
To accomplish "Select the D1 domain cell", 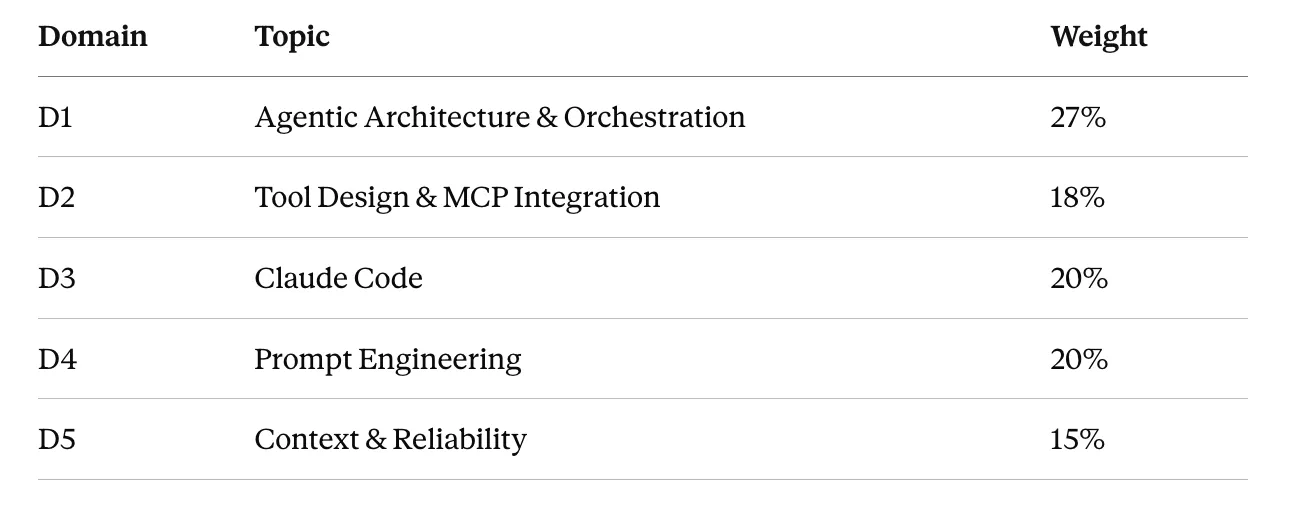I will click(x=56, y=117).
